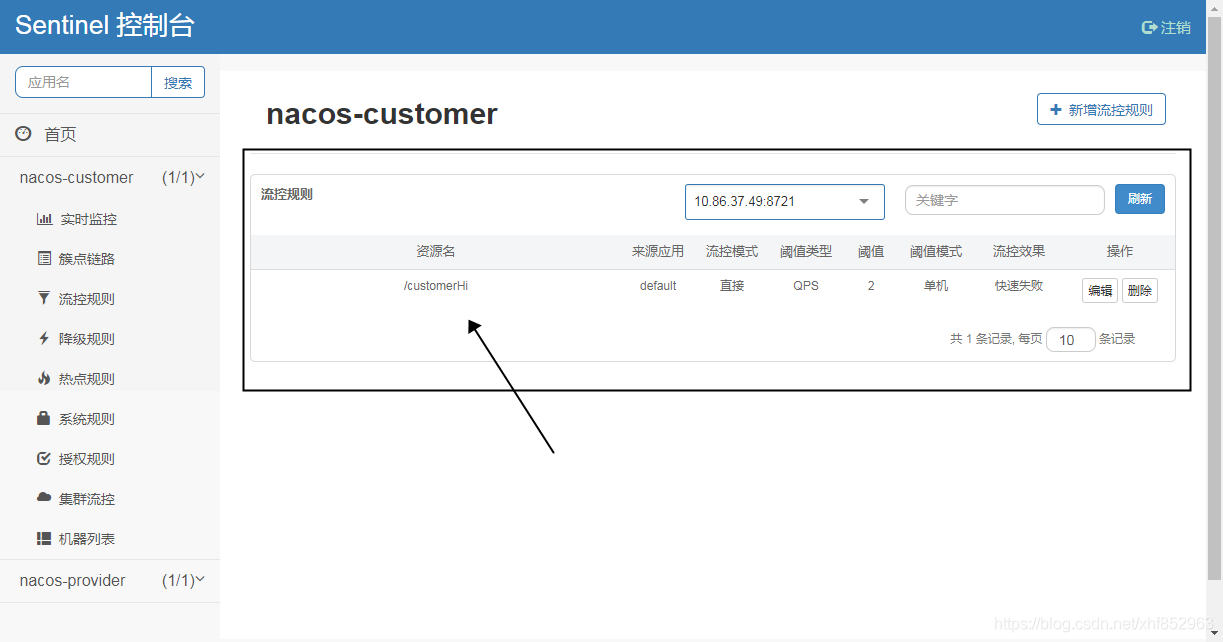1223x642 pixels.
Task: Click the 阈值模式 column header
Action: tap(936, 252)
